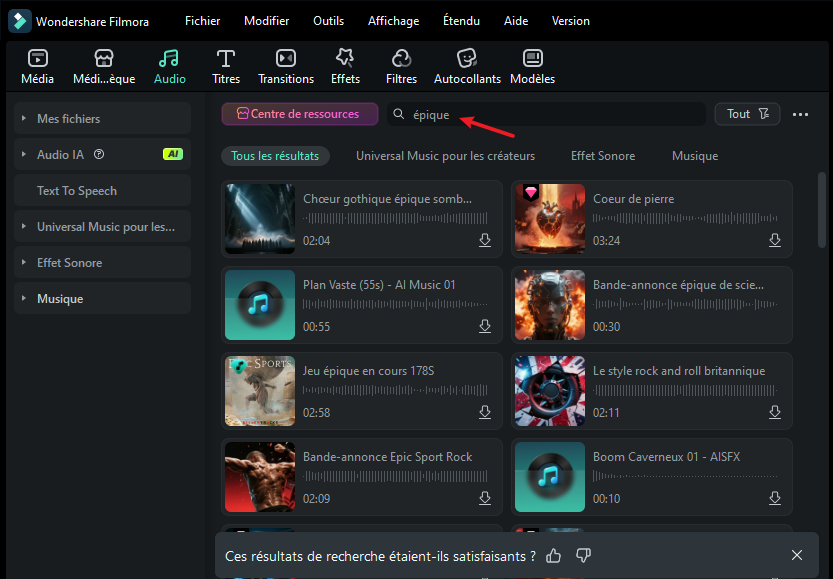The width and height of the screenshot is (833, 579).
Task: Dismiss the search feedback bar
Action: (796, 555)
